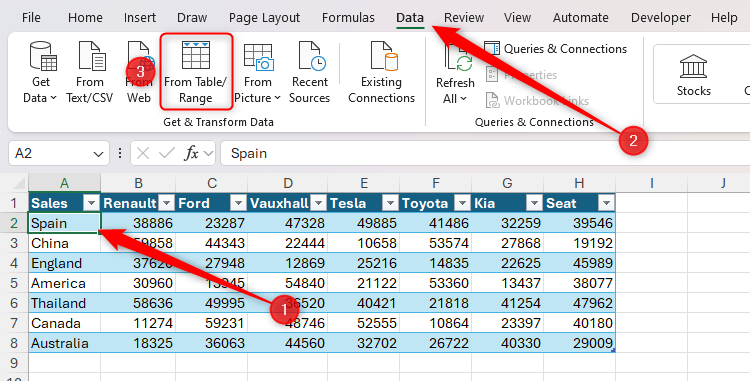
Task: Click the Stocks data type
Action: point(693,75)
